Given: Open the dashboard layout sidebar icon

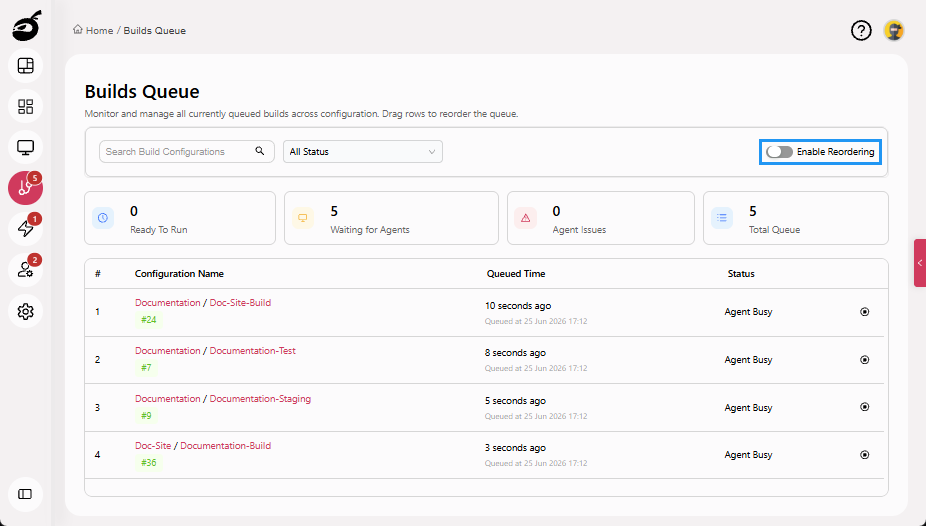Looking at the screenshot, I should point(25,66).
